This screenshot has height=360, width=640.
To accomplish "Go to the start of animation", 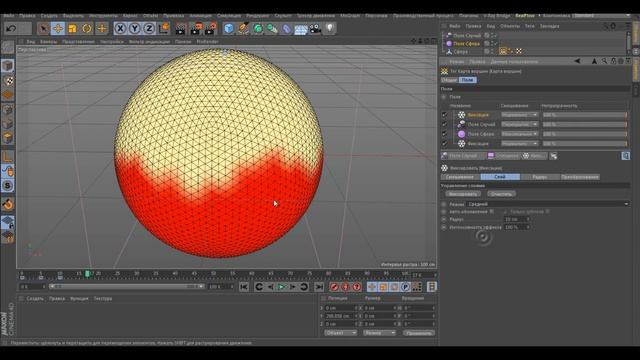I will pyautogui.click(x=244, y=287).
